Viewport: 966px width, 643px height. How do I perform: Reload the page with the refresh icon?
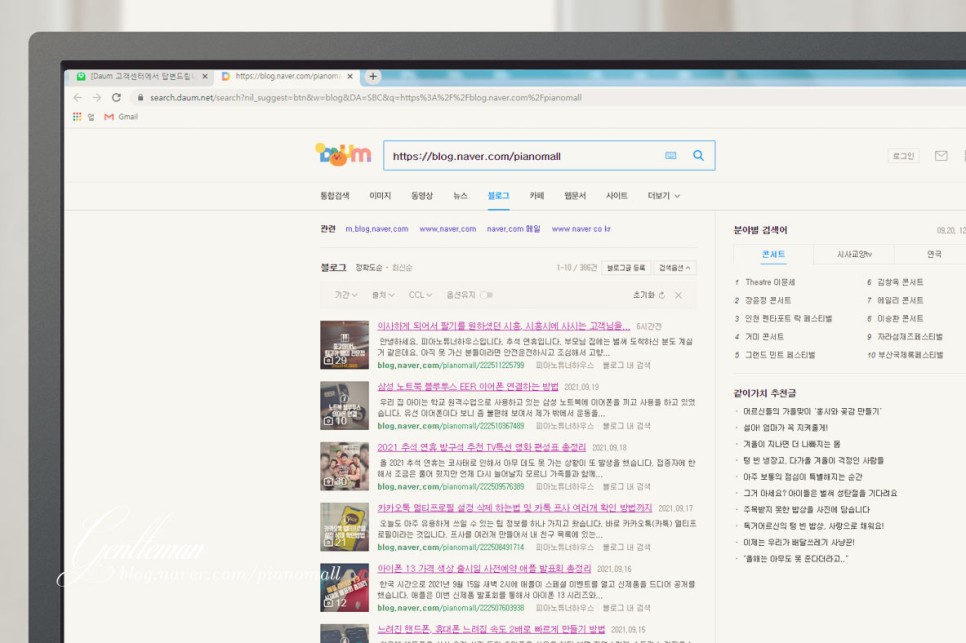(x=116, y=97)
